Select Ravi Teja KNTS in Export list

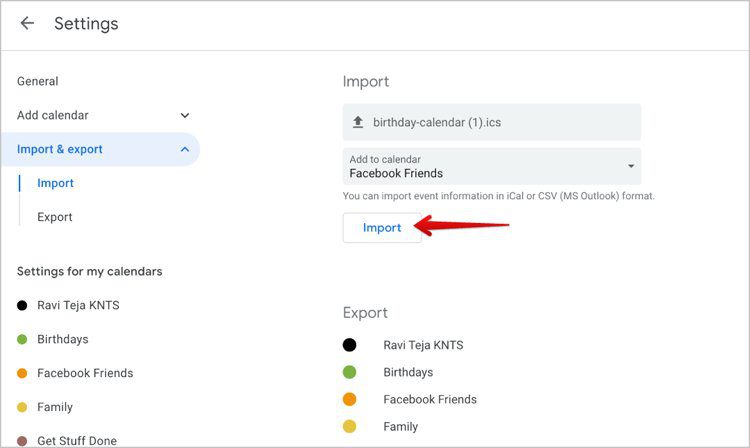click(423, 345)
